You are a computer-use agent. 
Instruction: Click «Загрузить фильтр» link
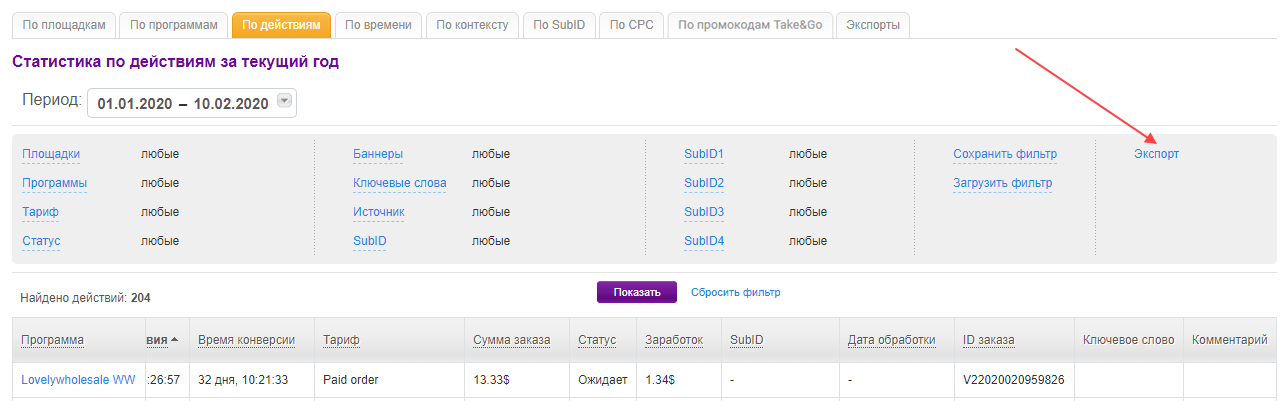[1002, 183]
